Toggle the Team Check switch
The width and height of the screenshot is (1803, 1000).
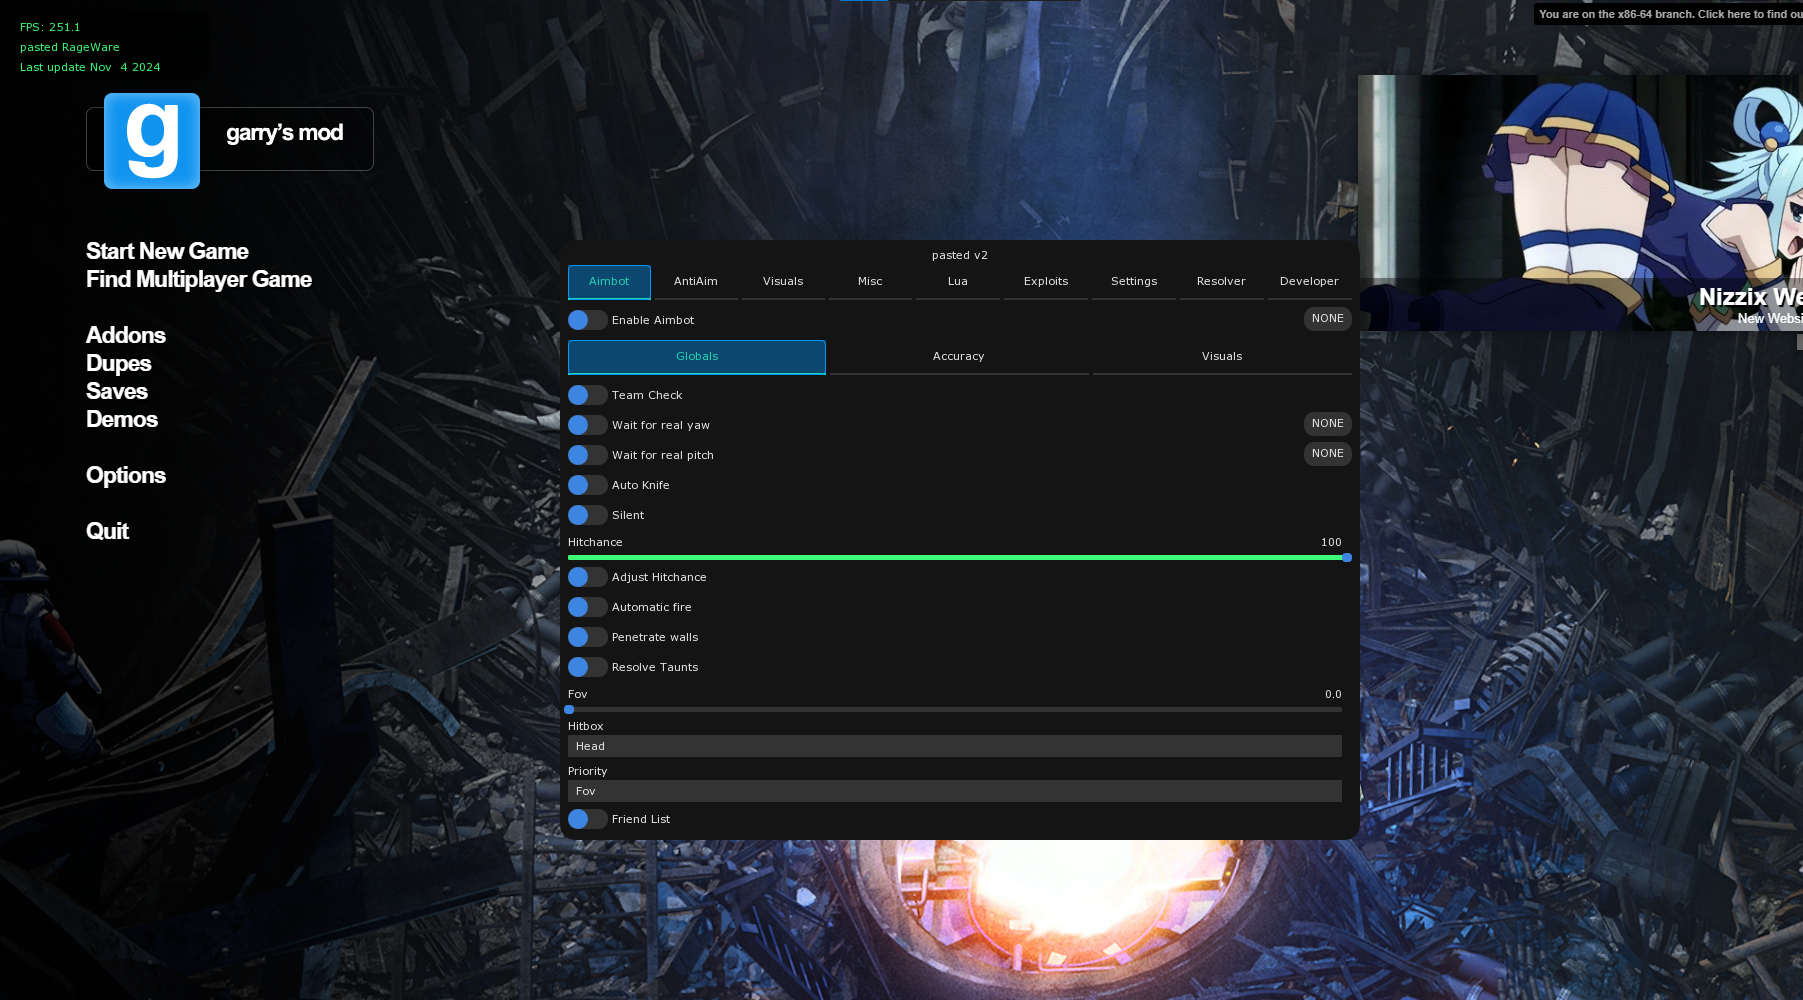(x=587, y=395)
